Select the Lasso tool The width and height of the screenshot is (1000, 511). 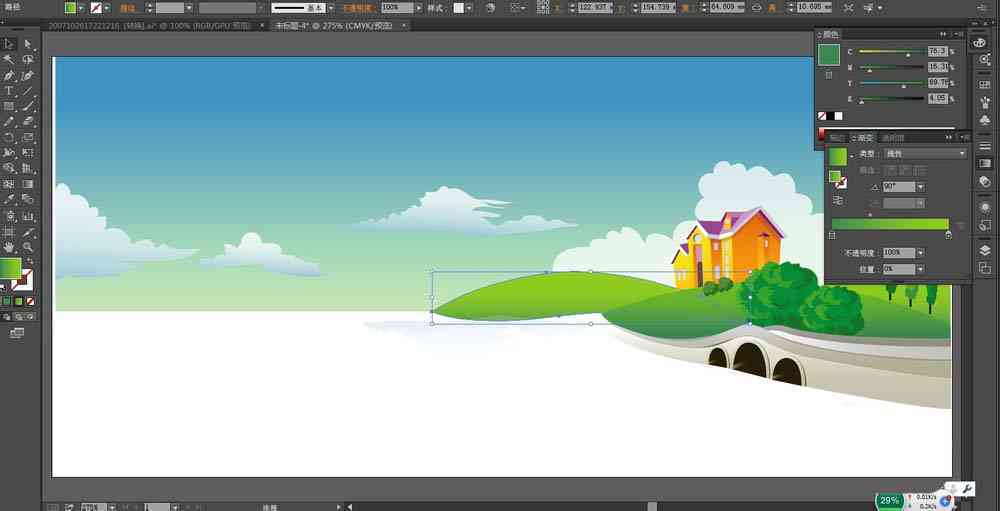(x=27, y=59)
